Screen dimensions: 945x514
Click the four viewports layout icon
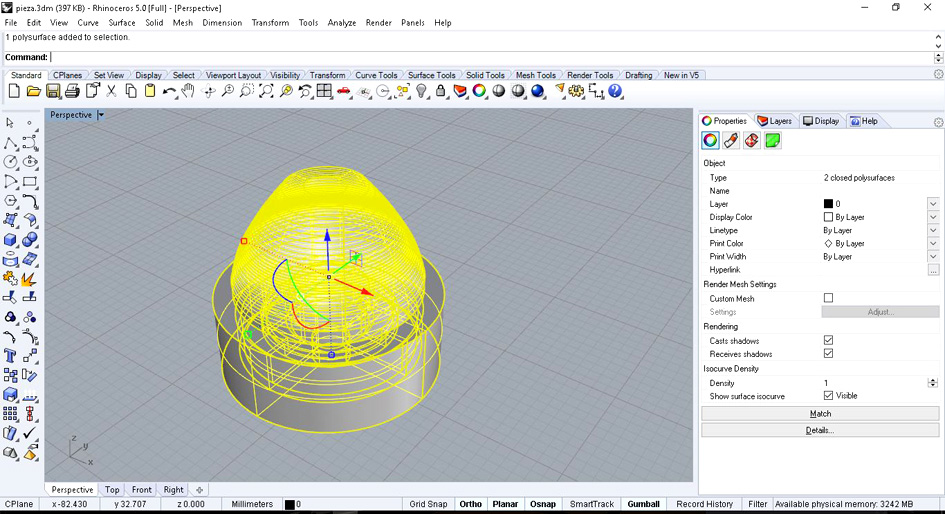pos(324,91)
